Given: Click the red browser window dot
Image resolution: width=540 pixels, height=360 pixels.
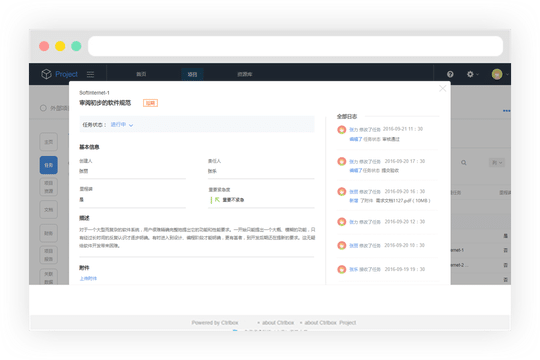Looking at the screenshot, I should (x=44, y=46).
